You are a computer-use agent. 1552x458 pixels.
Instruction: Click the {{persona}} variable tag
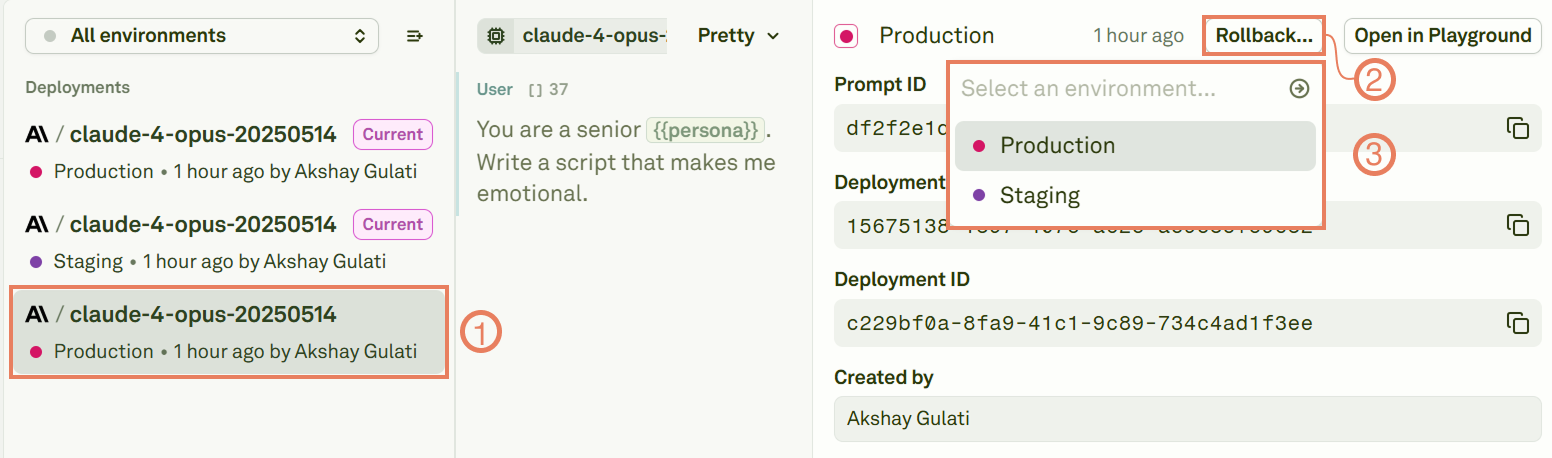click(x=705, y=130)
